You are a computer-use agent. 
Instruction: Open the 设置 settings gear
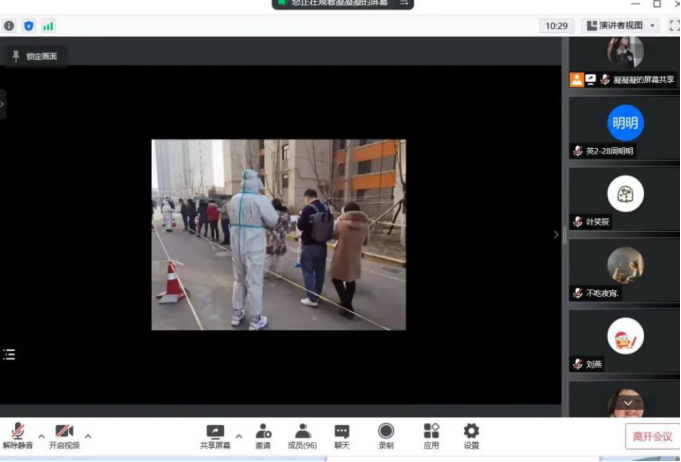(x=471, y=431)
